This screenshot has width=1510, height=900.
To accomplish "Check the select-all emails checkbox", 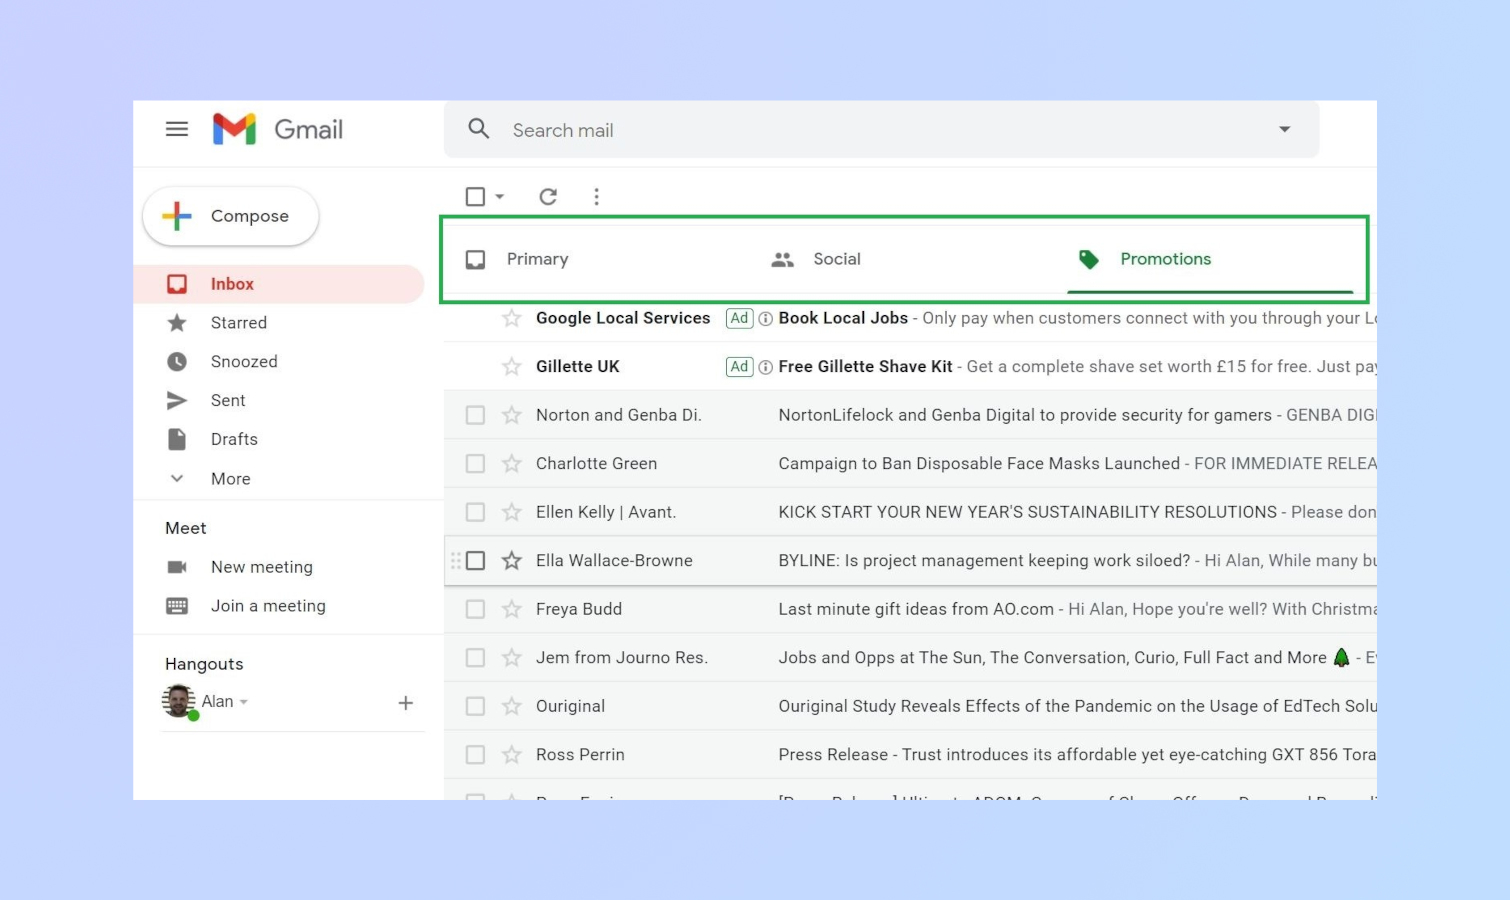I will point(474,196).
